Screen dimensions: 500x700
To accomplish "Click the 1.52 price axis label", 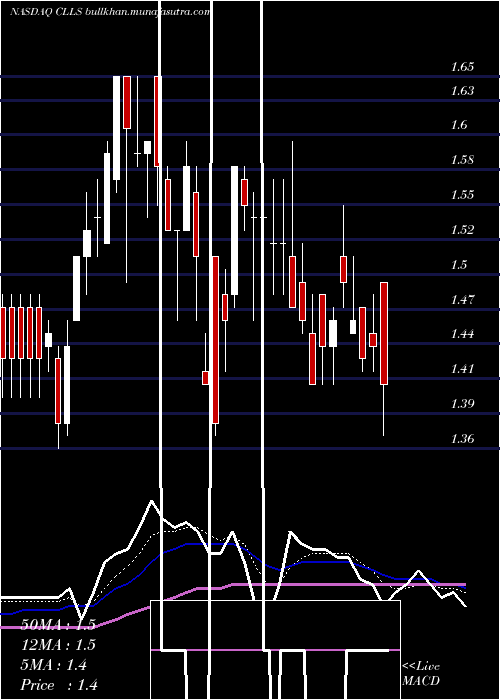I will [x=462, y=230].
